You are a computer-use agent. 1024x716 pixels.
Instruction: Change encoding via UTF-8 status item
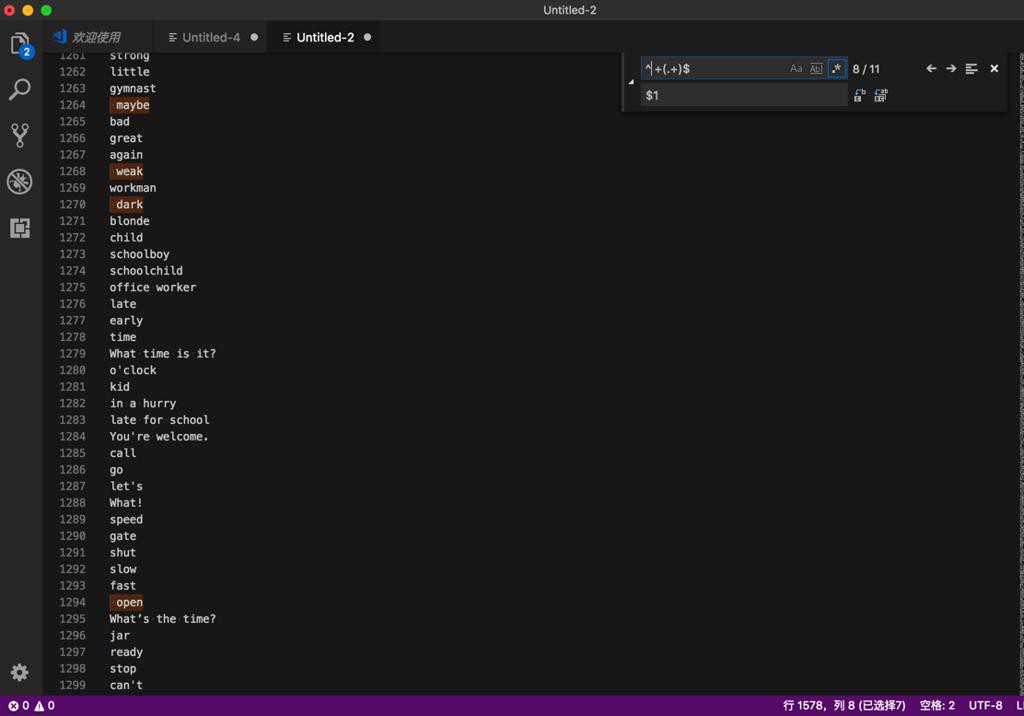(985, 706)
